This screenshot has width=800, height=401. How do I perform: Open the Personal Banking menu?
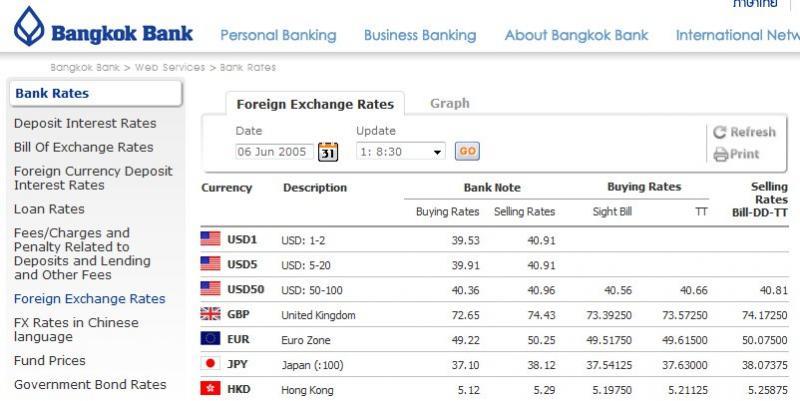278,35
